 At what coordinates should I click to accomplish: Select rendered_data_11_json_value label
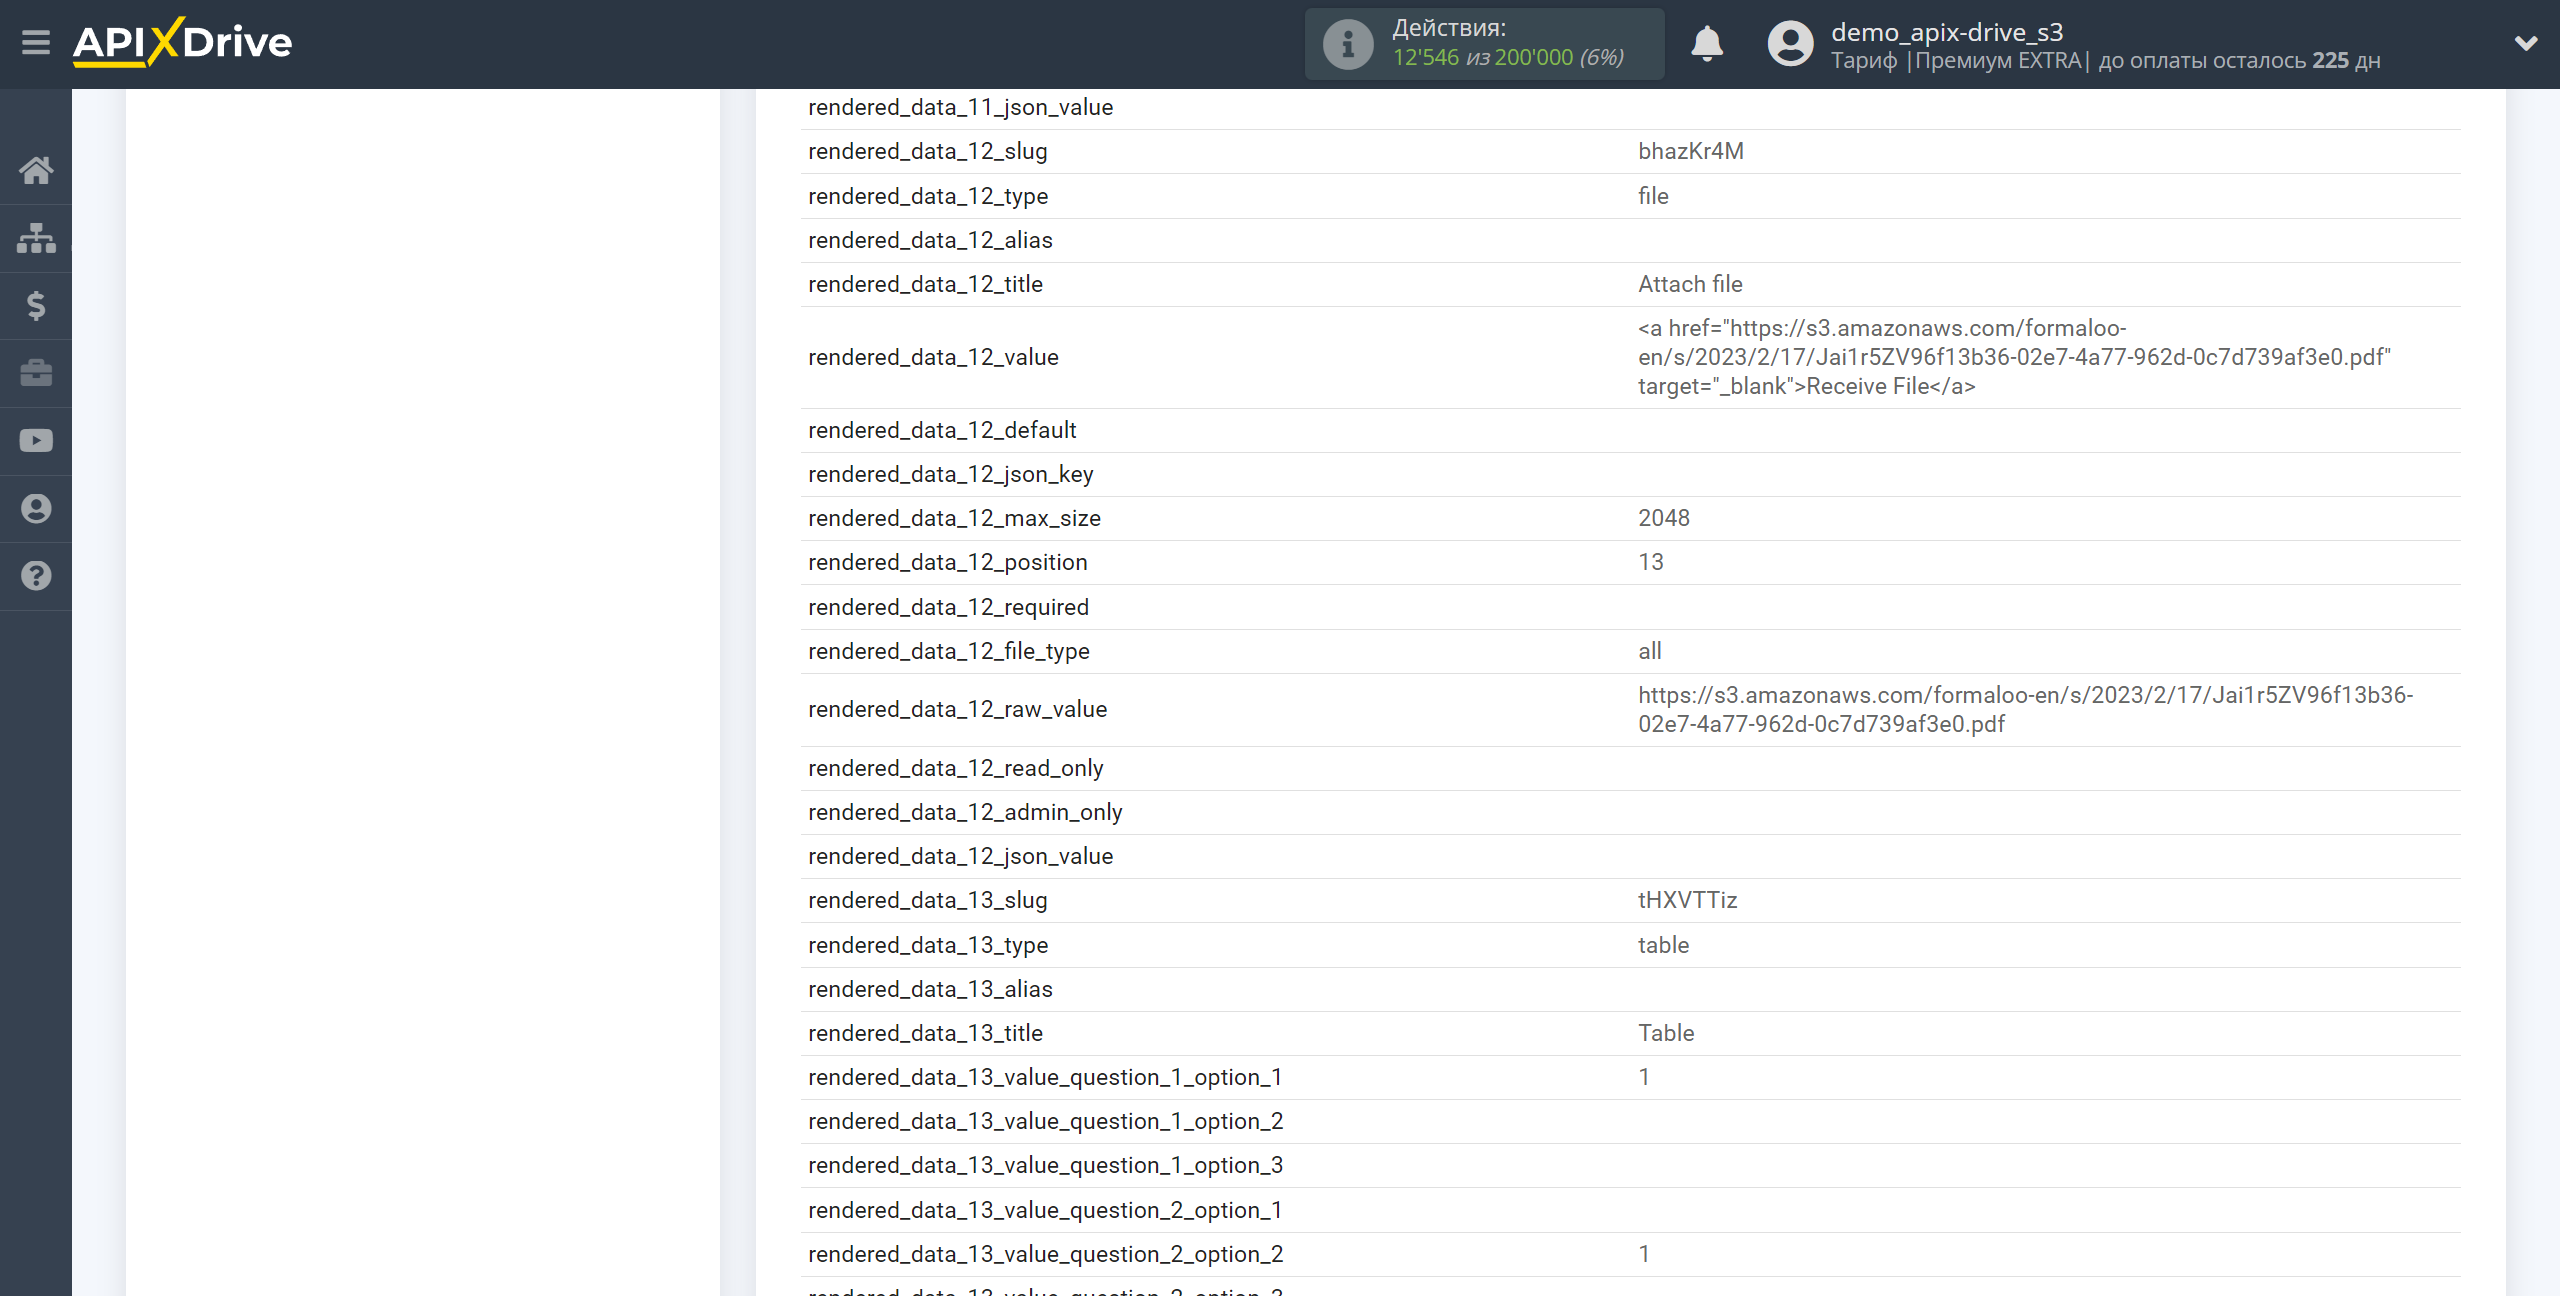tap(961, 107)
